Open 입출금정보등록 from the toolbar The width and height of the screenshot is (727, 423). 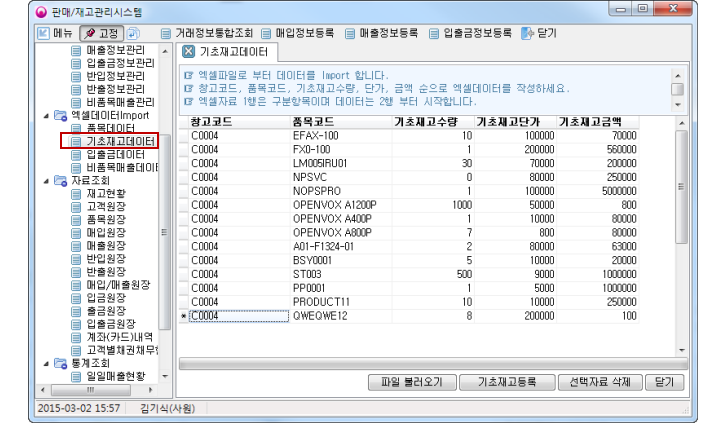pyautogui.click(x=470, y=33)
